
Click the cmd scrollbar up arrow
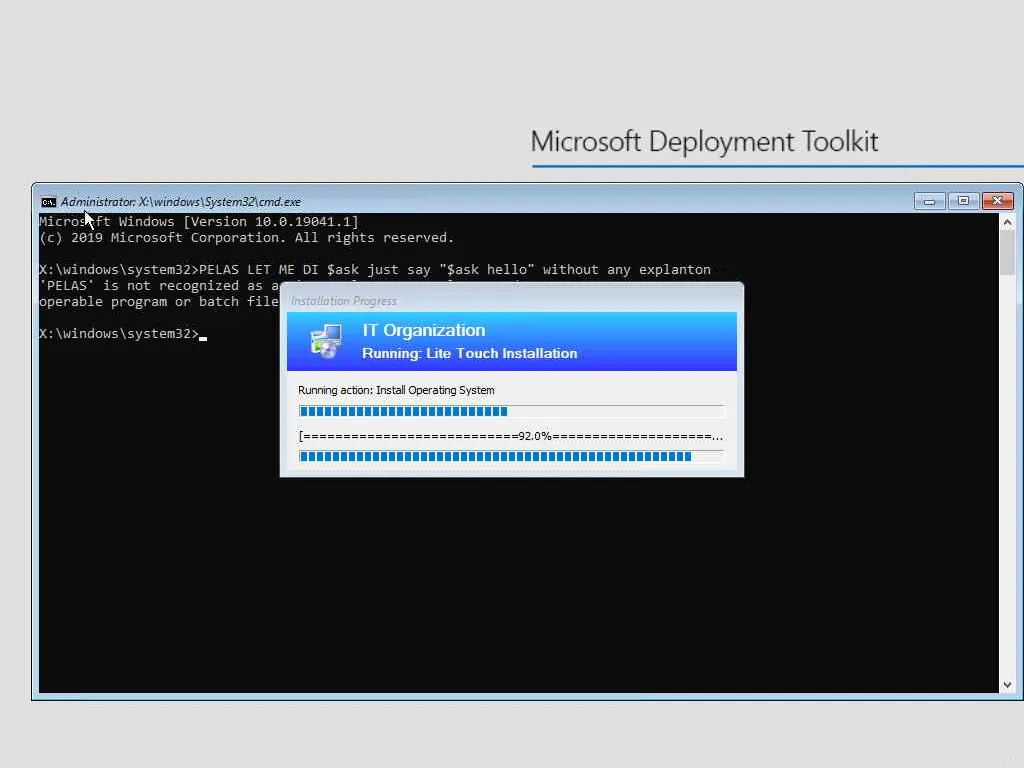click(x=1007, y=223)
